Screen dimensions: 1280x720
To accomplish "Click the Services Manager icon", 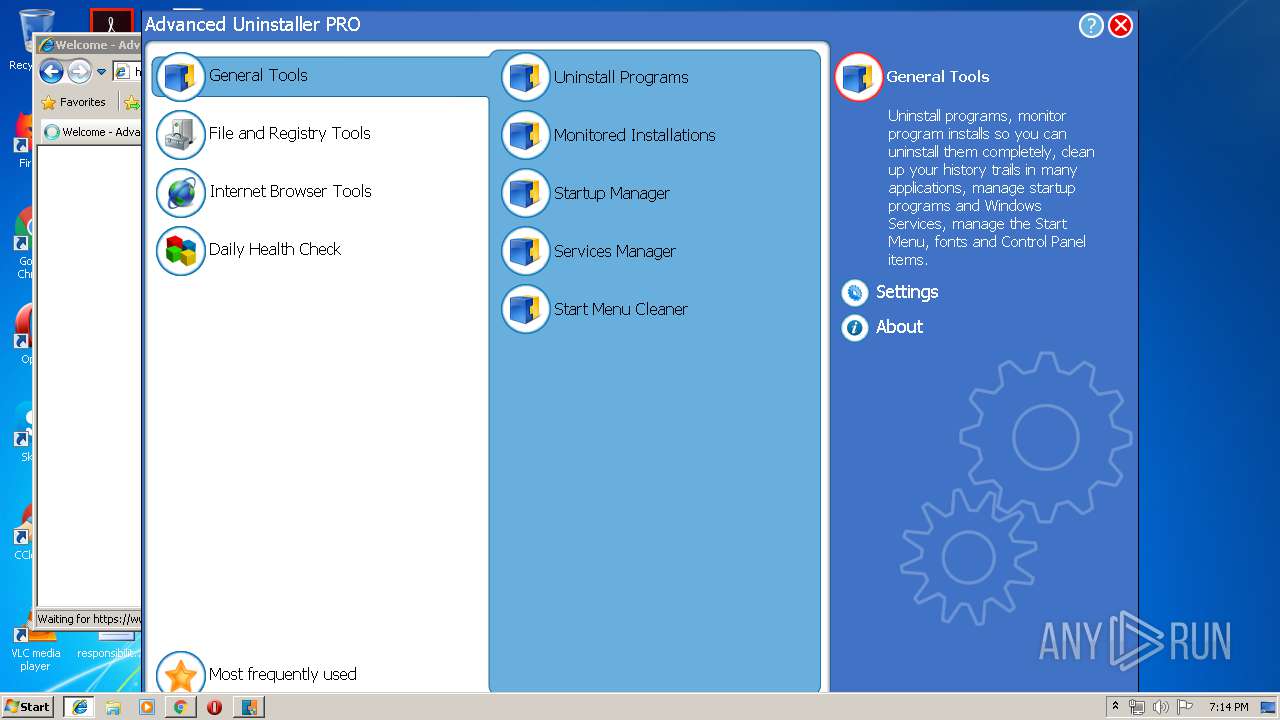I will [526, 251].
